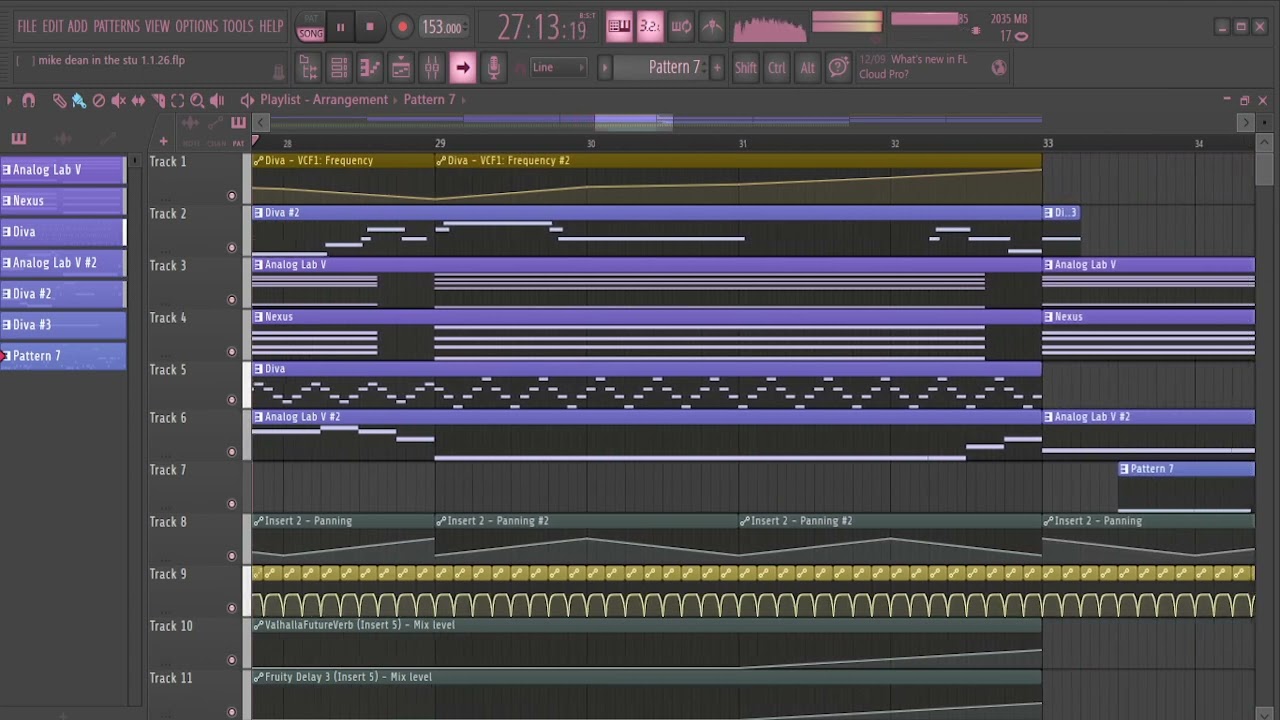Select the Paint brush tool
This screenshot has height=720, width=1280.
coord(79,100)
